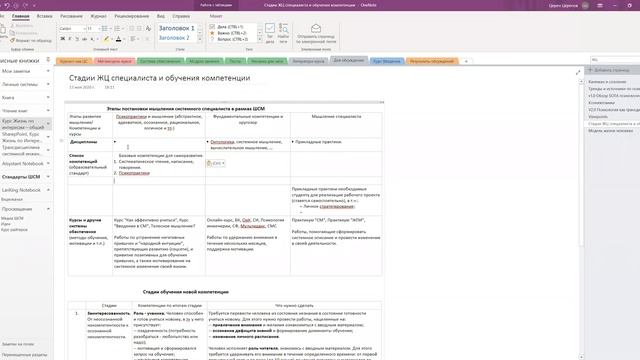
Task: Expand Стандарты ШСМ notebook arrow
Action: (48, 177)
